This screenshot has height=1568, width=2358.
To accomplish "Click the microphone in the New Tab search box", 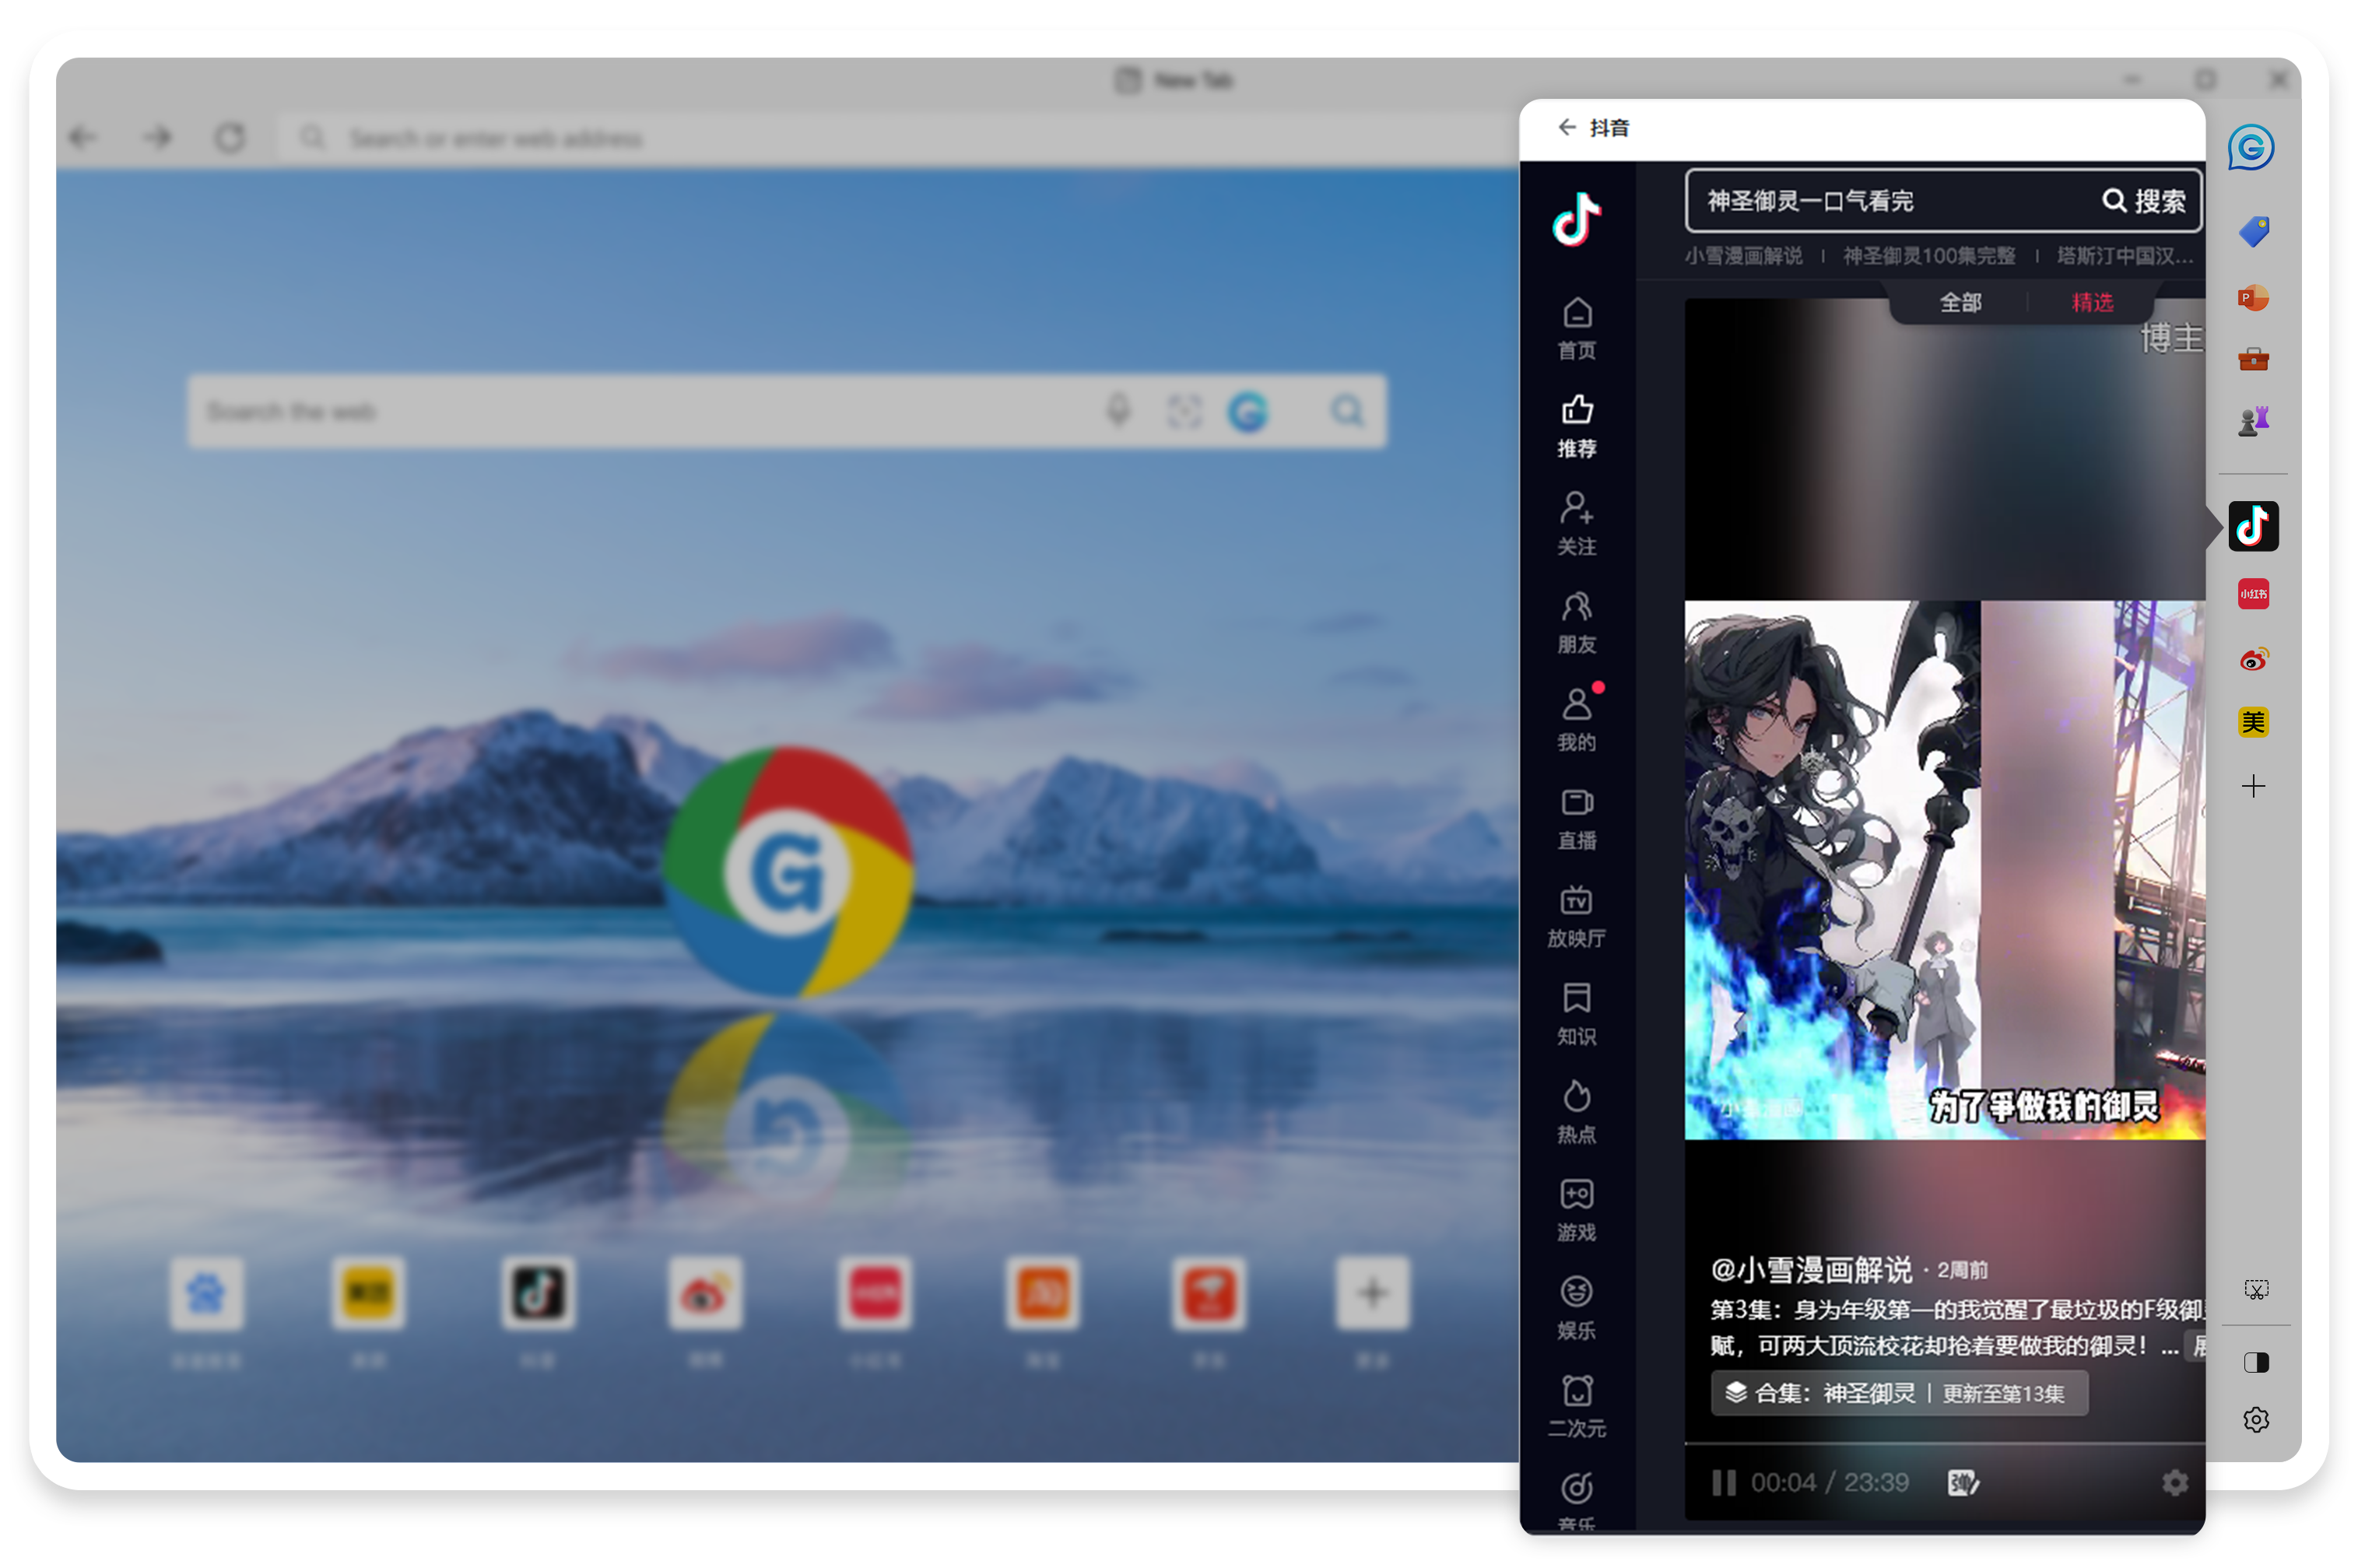I will pyautogui.click(x=1118, y=410).
